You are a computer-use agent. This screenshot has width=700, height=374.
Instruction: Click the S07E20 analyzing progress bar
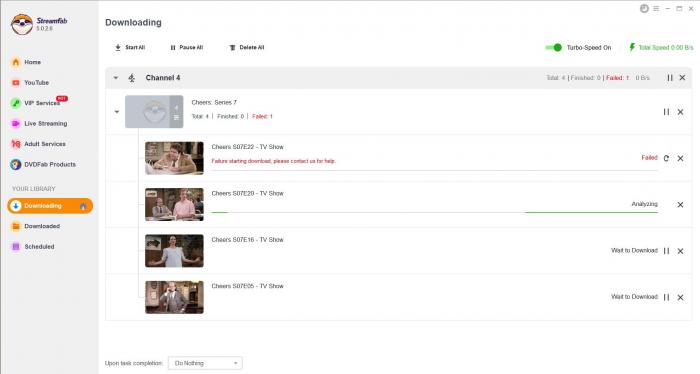tap(434, 212)
